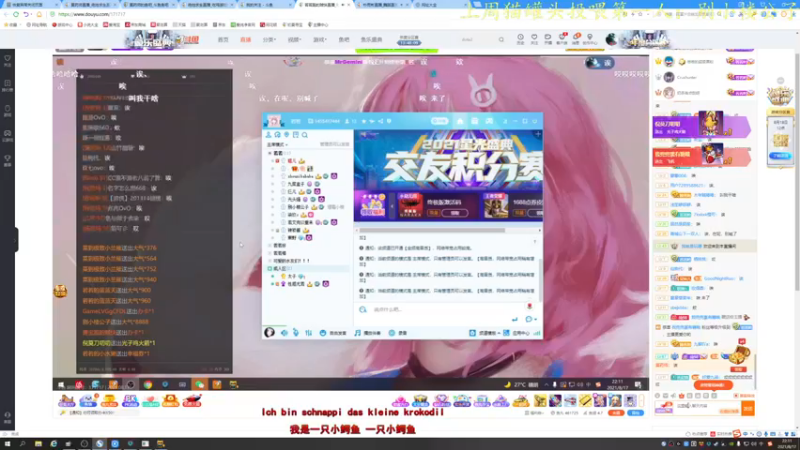Screen dimensions: 800x450
Task: Click the share icon in YY header
Action: coord(381,121)
